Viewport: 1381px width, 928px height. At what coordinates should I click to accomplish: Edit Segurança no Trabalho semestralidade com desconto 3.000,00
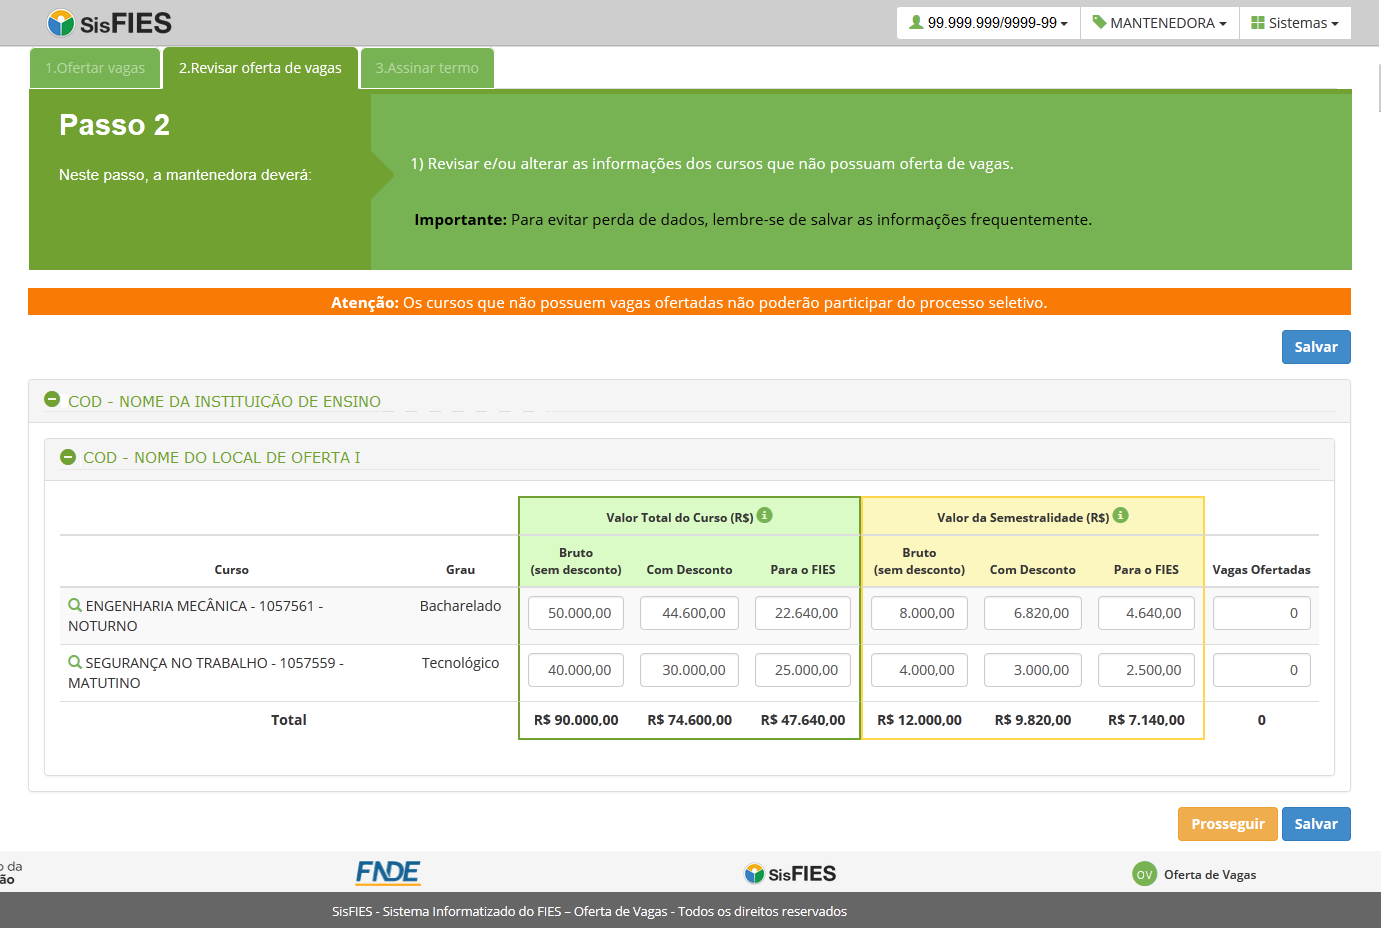click(1033, 670)
